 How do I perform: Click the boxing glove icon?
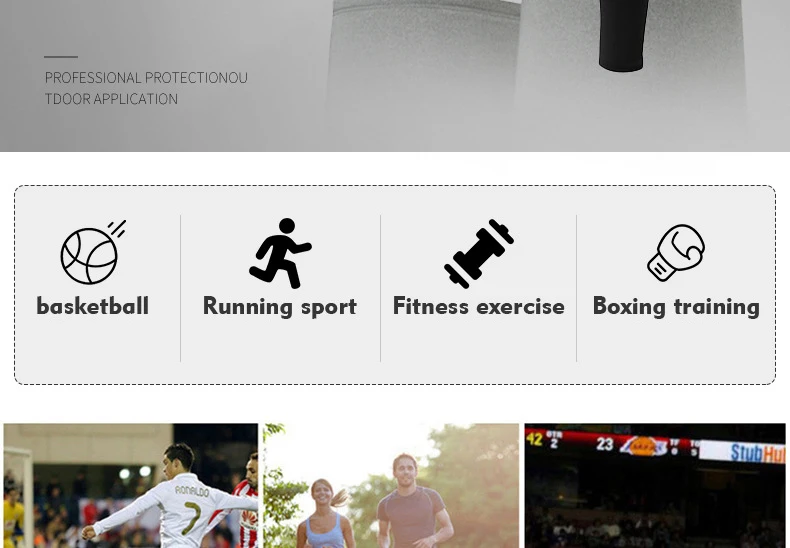pos(676,252)
